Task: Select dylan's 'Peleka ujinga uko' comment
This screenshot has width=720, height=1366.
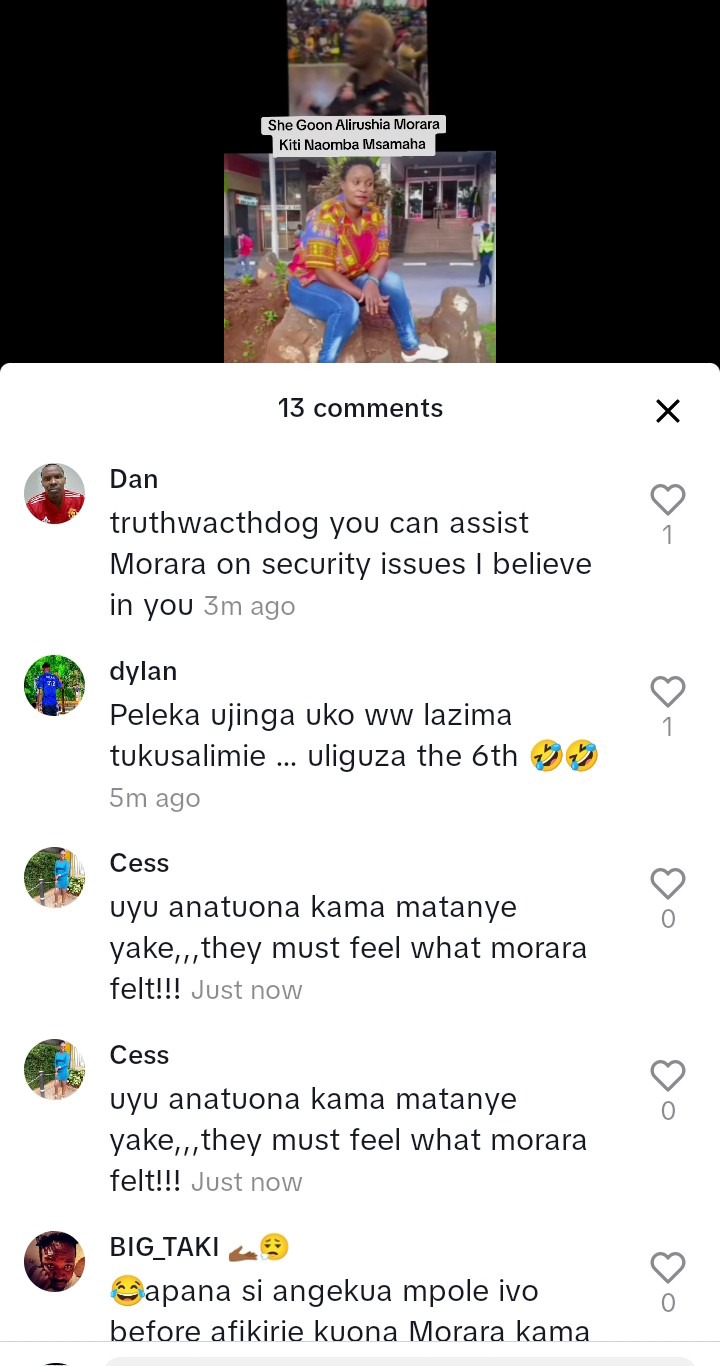Action: point(354,736)
